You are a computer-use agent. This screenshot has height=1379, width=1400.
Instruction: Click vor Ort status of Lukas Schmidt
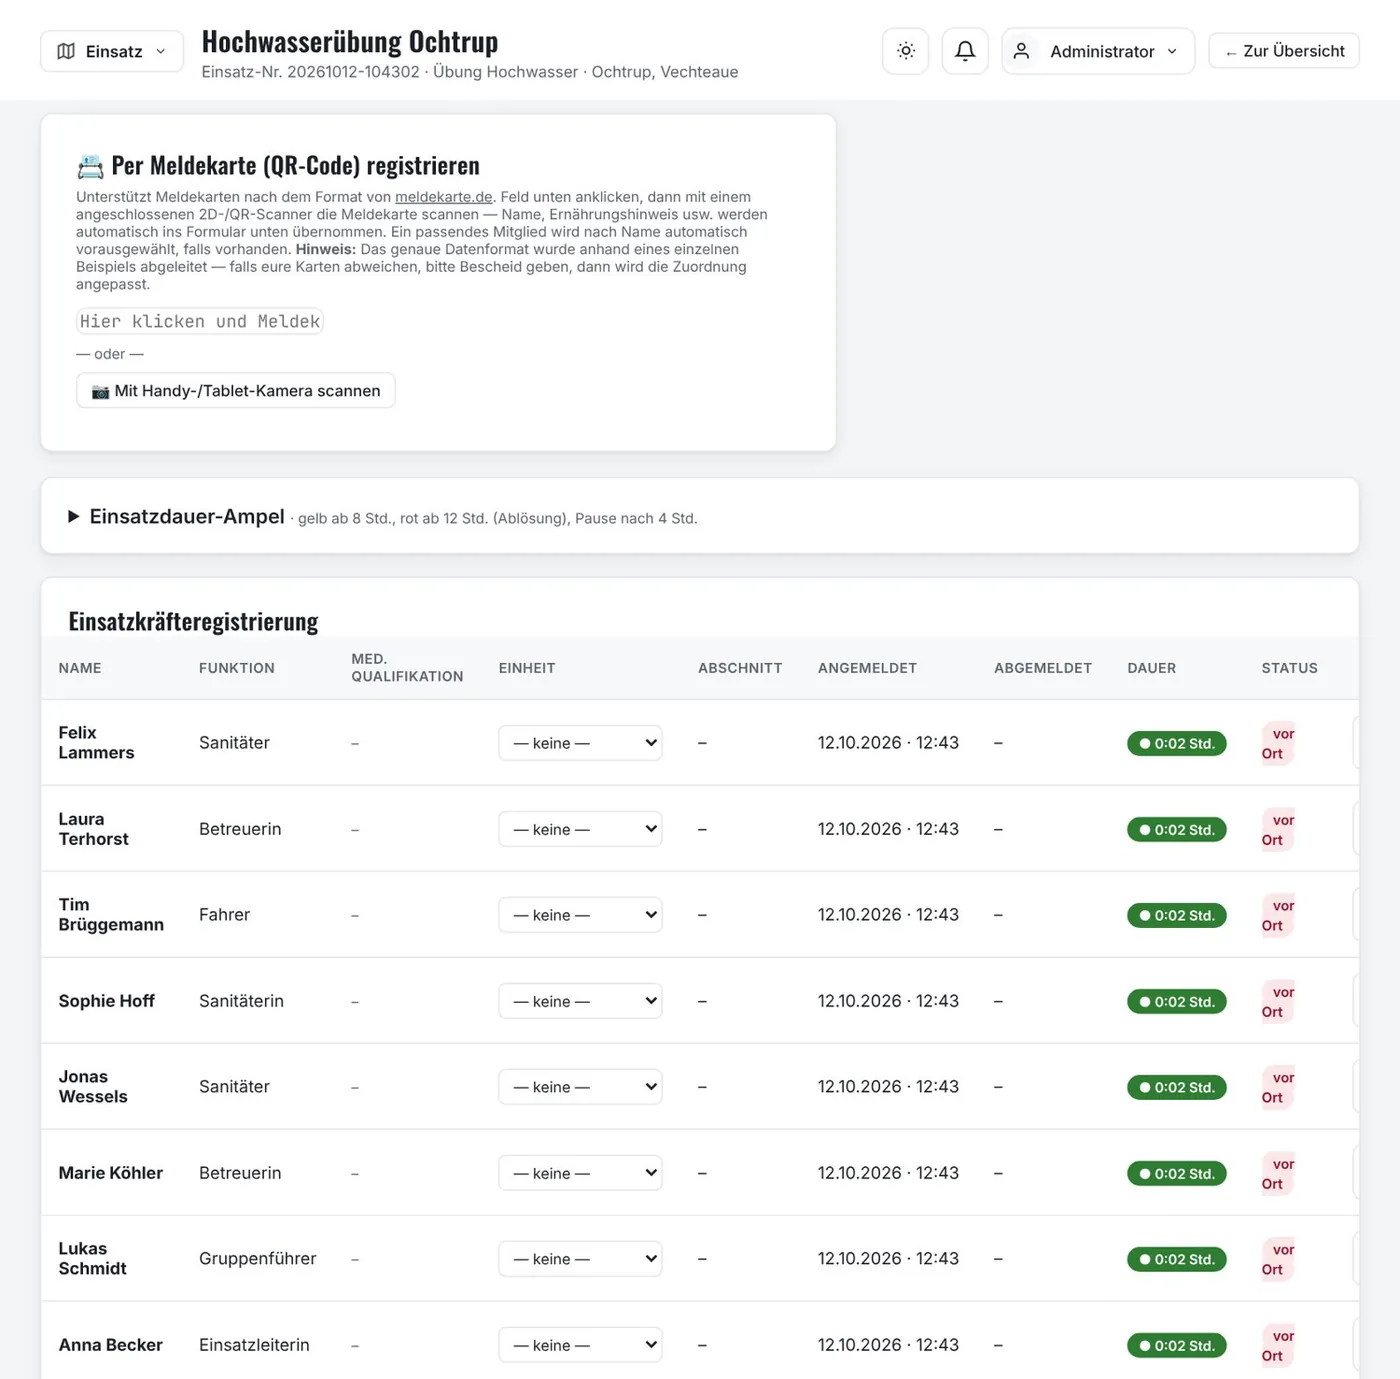coord(1278,1260)
